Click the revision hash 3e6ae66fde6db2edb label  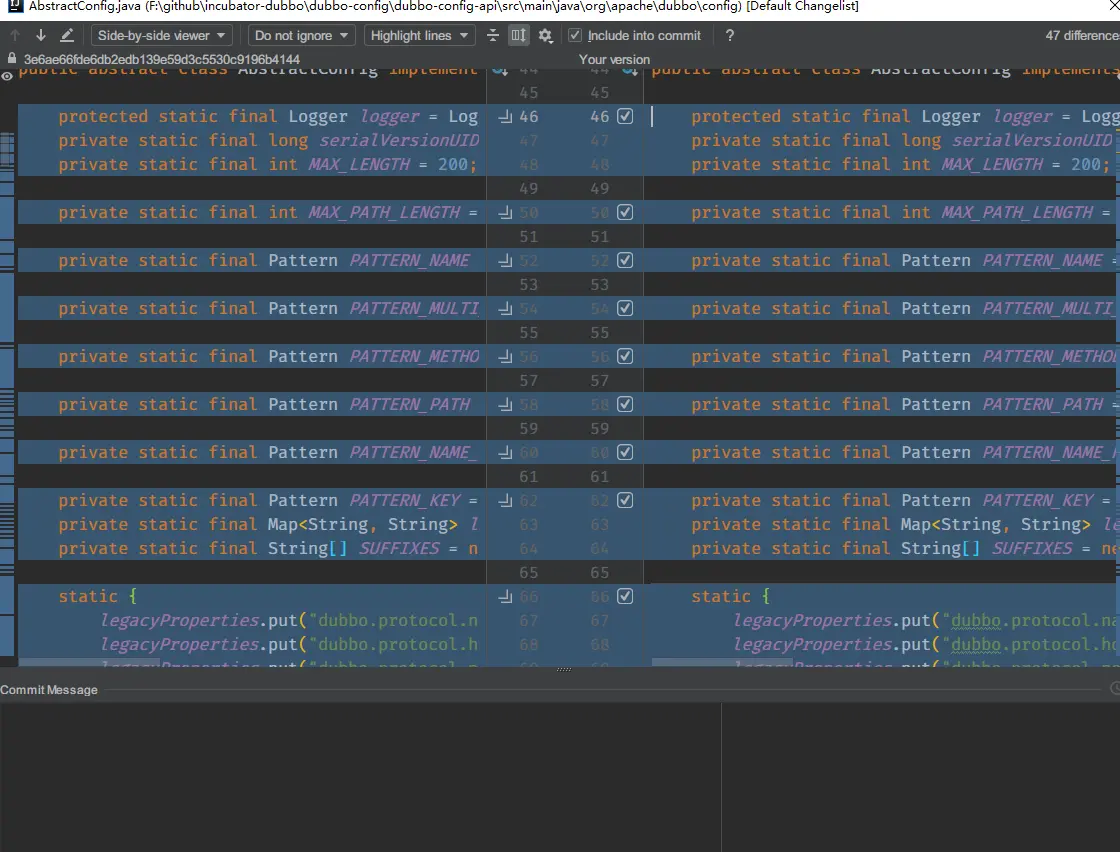click(x=161, y=59)
